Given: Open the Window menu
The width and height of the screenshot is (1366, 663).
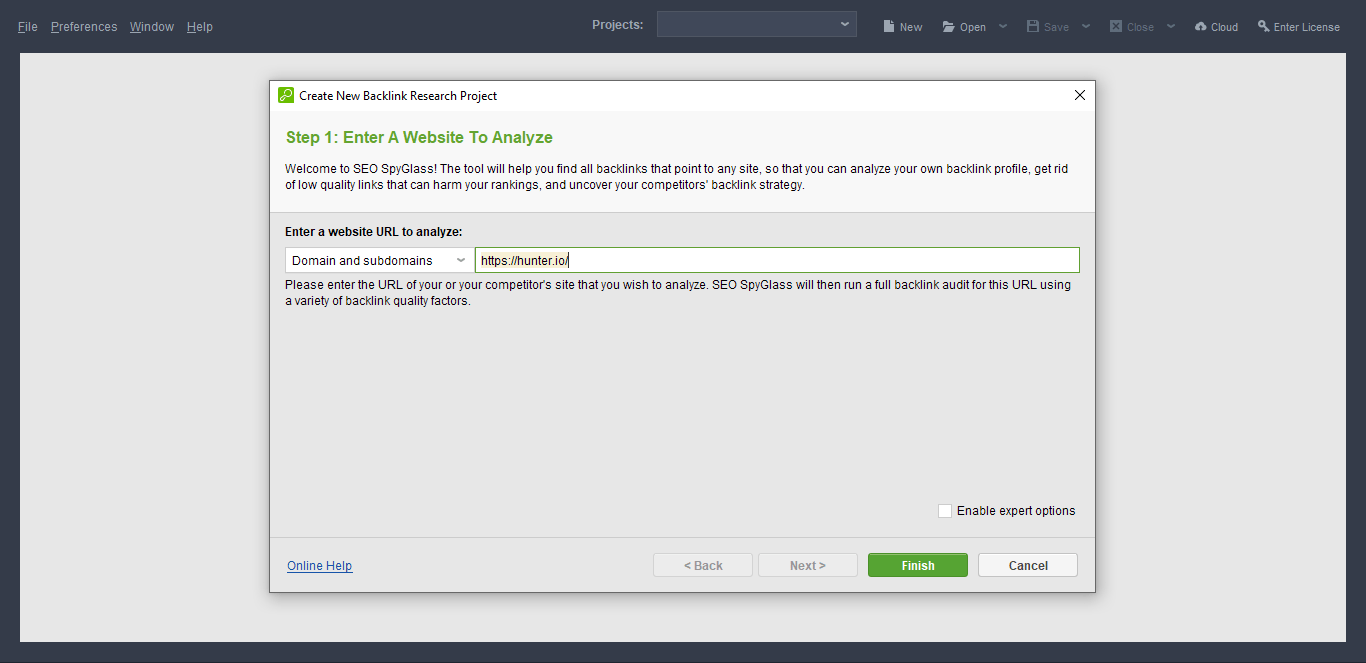Looking at the screenshot, I should tap(152, 27).
